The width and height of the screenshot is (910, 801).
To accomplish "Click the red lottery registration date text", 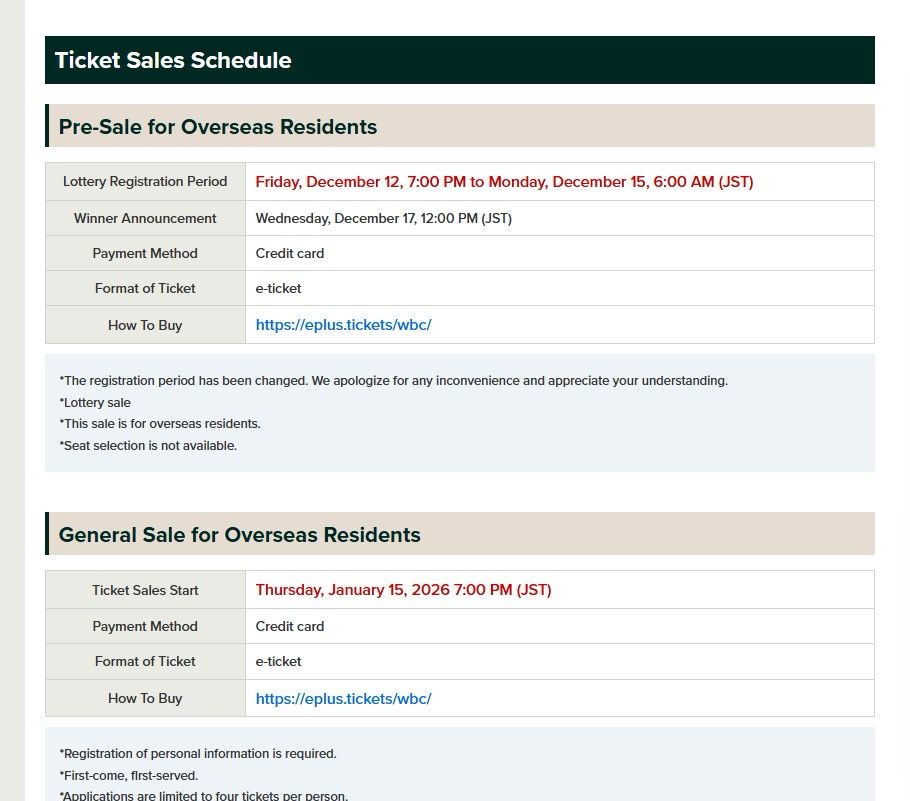I will pos(504,182).
